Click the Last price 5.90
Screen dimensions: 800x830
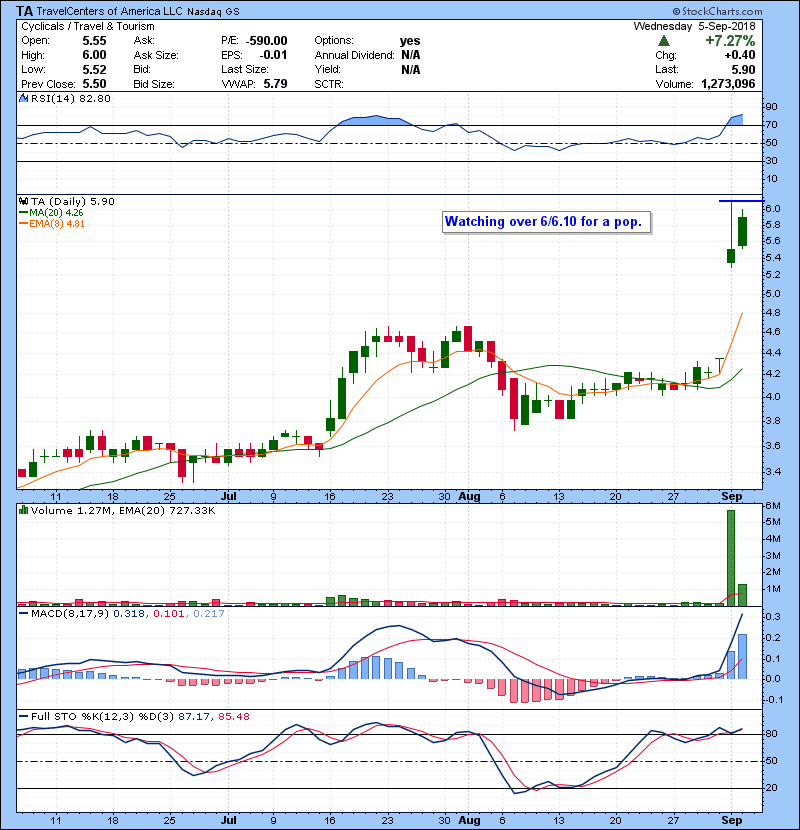coord(743,69)
